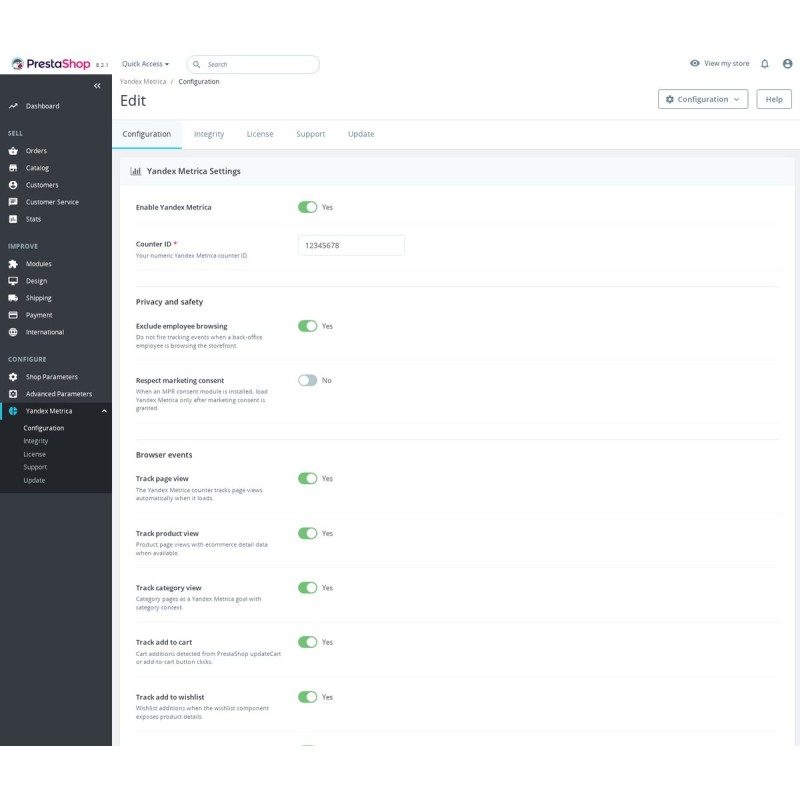
Task: Open the Configuration dropdown button
Action: click(703, 99)
